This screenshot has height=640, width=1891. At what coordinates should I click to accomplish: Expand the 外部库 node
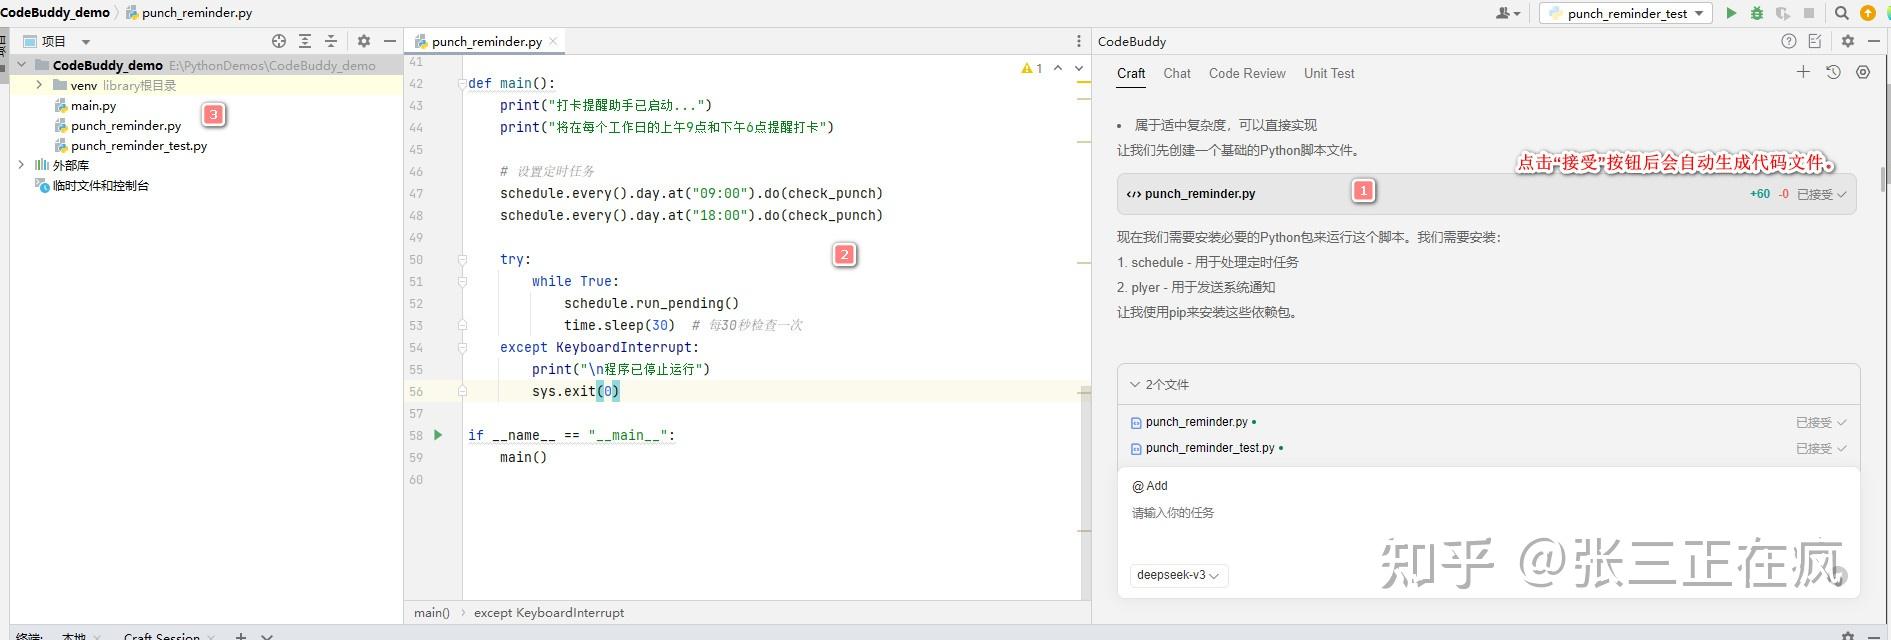point(21,165)
